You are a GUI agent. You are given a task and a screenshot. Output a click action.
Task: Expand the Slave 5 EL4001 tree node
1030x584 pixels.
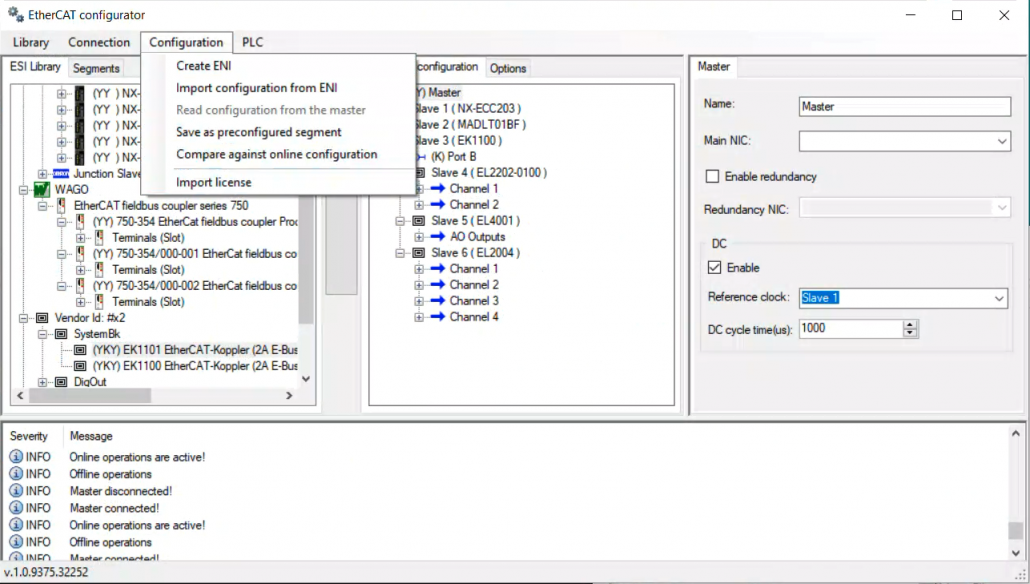pyautogui.click(x=402, y=221)
